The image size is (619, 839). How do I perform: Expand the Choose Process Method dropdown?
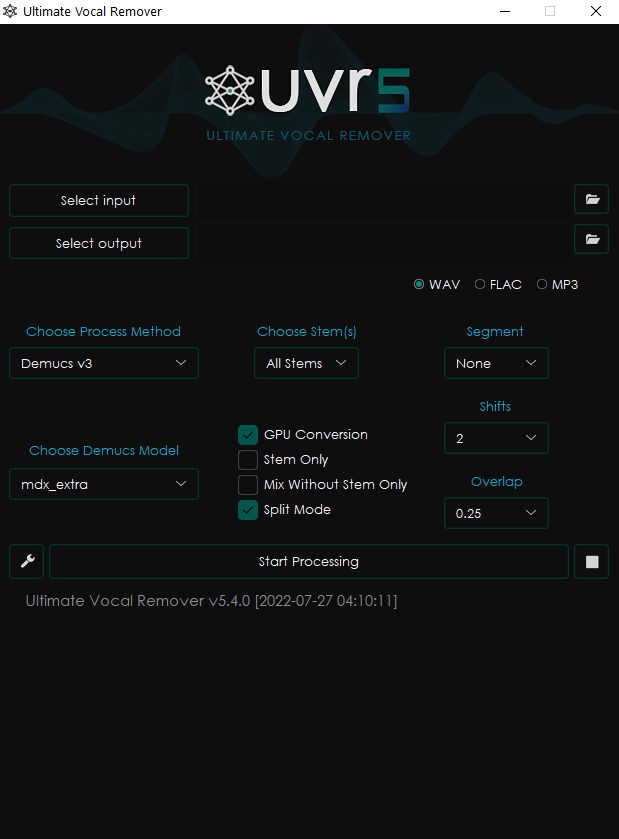tap(104, 363)
